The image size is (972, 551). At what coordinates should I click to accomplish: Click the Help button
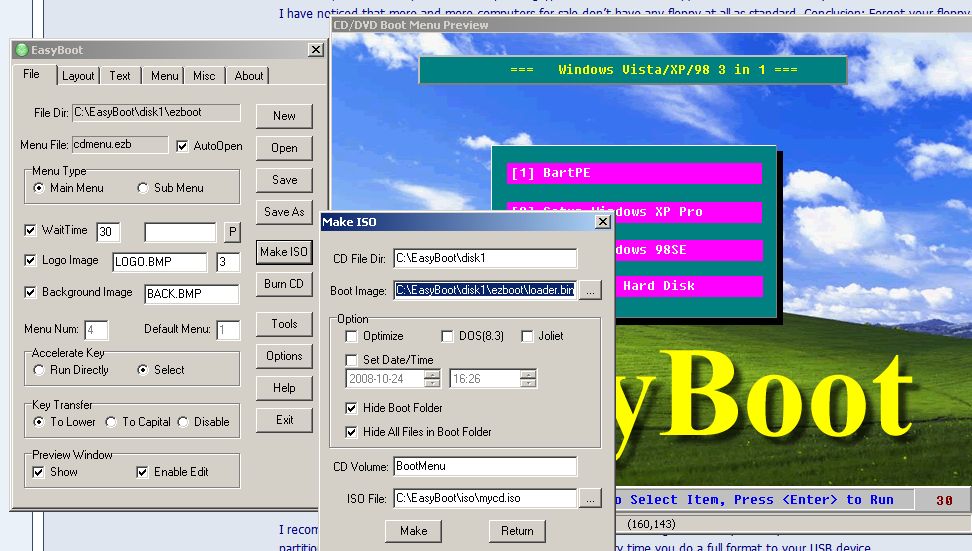click(x=284, y=388)
